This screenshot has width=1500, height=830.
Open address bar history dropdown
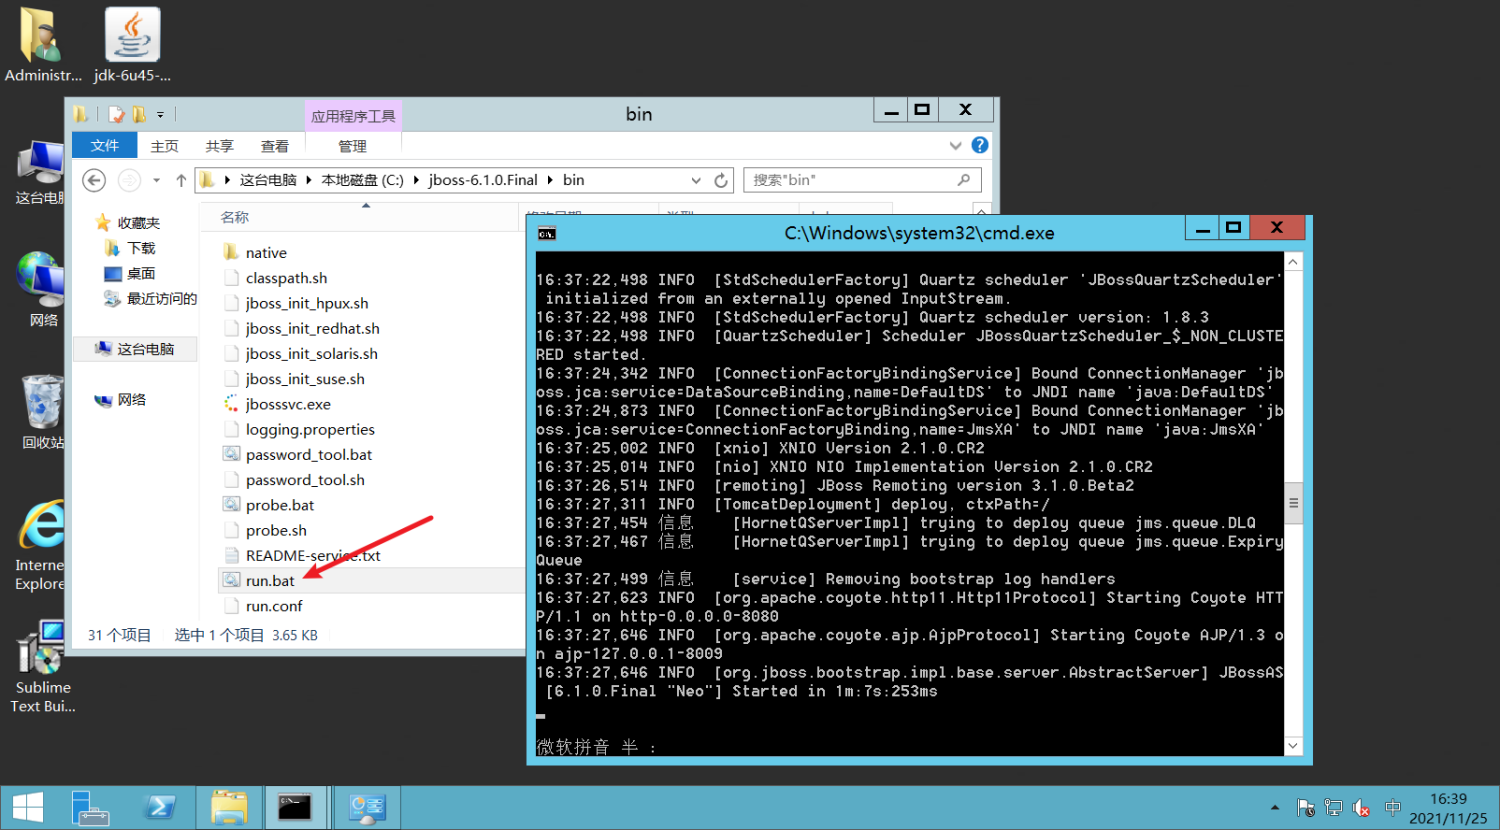click(696, 180)
